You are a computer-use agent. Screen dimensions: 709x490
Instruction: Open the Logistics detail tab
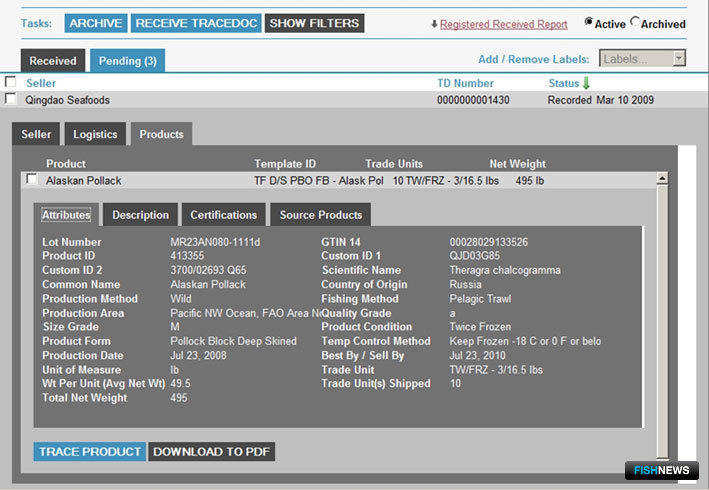[95, 134]
